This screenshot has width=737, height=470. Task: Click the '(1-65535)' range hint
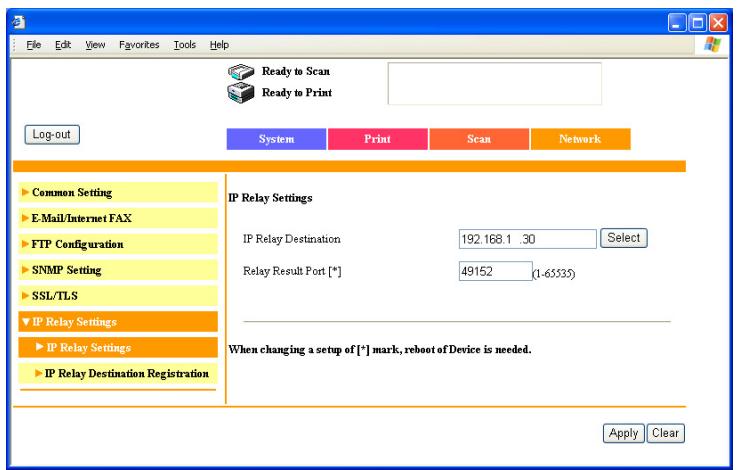click(x=554, y=274)
